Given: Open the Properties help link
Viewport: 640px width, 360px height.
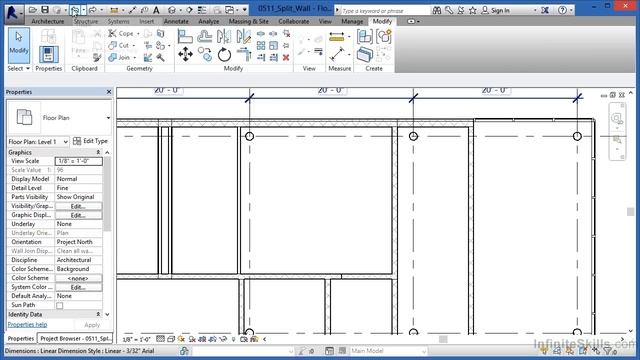Looking at the screenshot, I should coord(27,324).
